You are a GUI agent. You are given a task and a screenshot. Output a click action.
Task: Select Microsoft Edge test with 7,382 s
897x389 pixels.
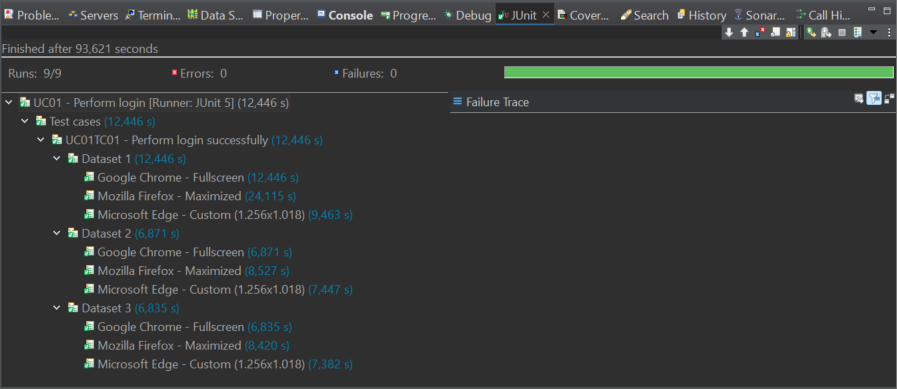(x=218, y=364)
